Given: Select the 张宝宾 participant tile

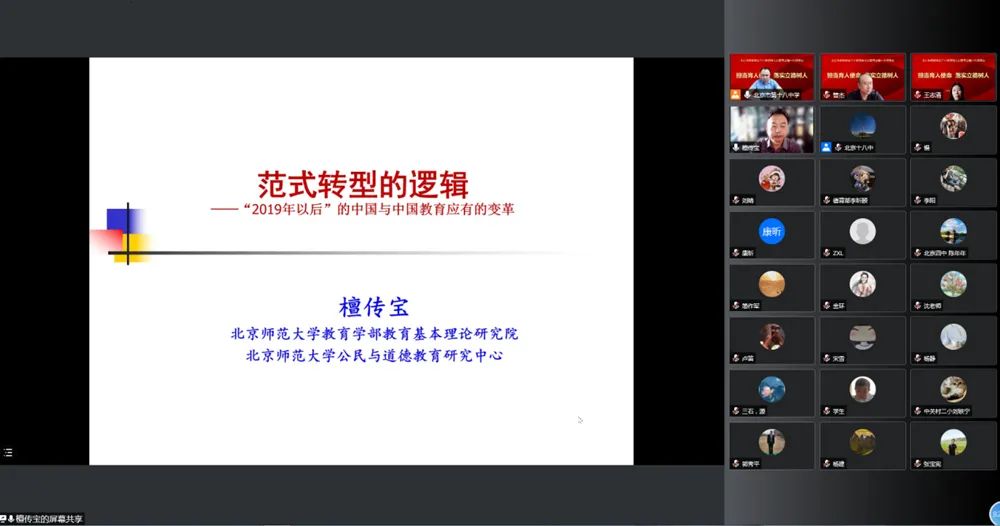Looking at the screenshot, I should (x=952, y=445).
